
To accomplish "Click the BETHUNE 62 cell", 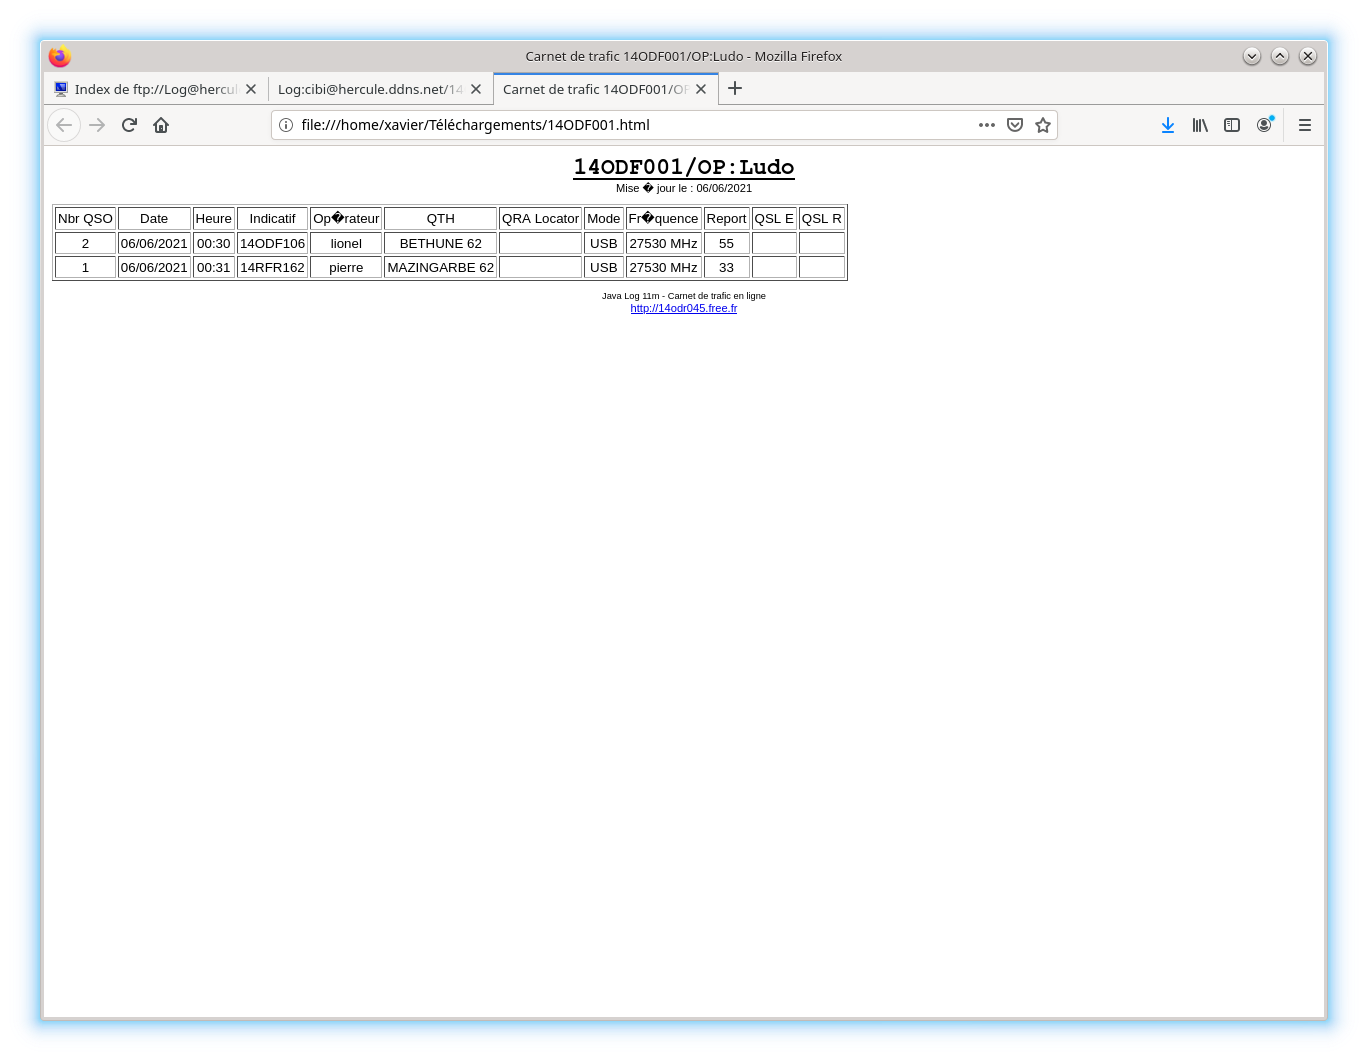I will tap(441, 243).
